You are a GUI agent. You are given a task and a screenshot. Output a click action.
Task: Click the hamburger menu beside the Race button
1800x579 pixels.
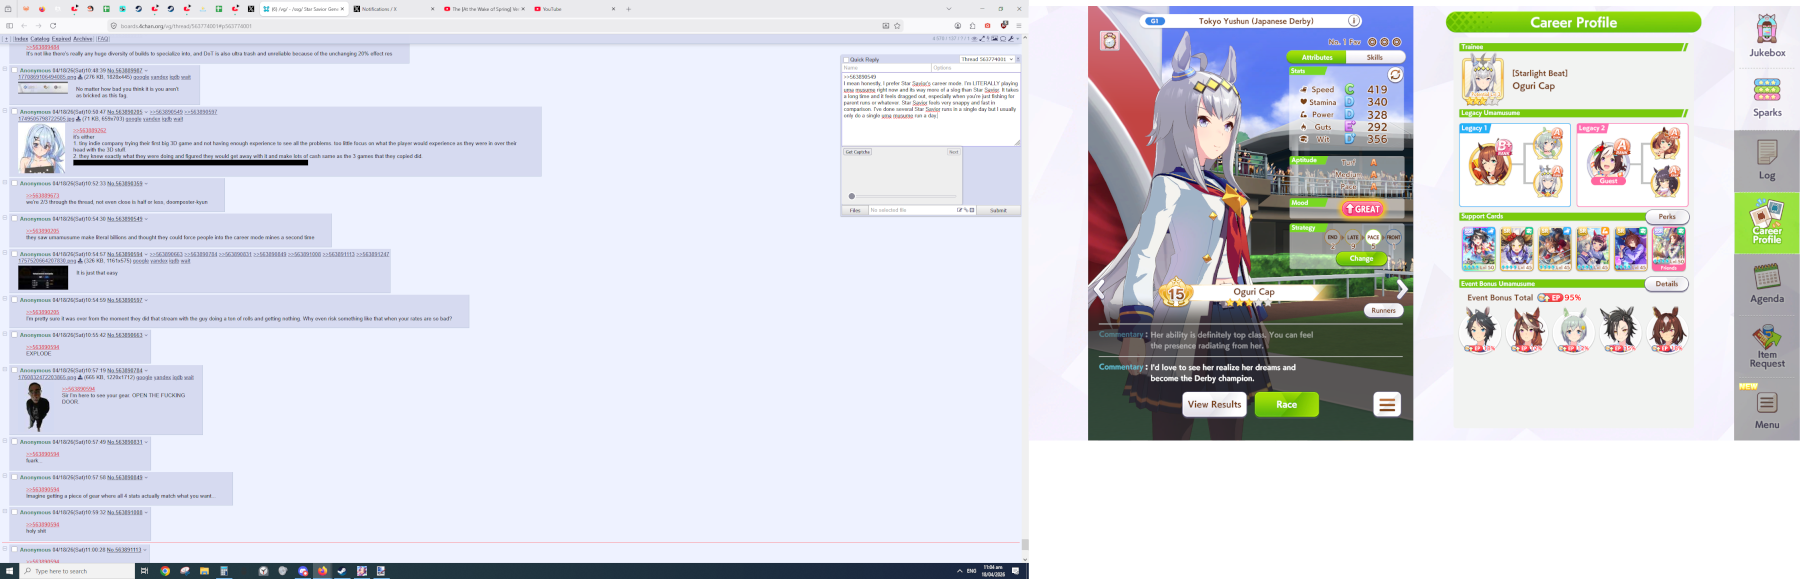point(1386,405)
